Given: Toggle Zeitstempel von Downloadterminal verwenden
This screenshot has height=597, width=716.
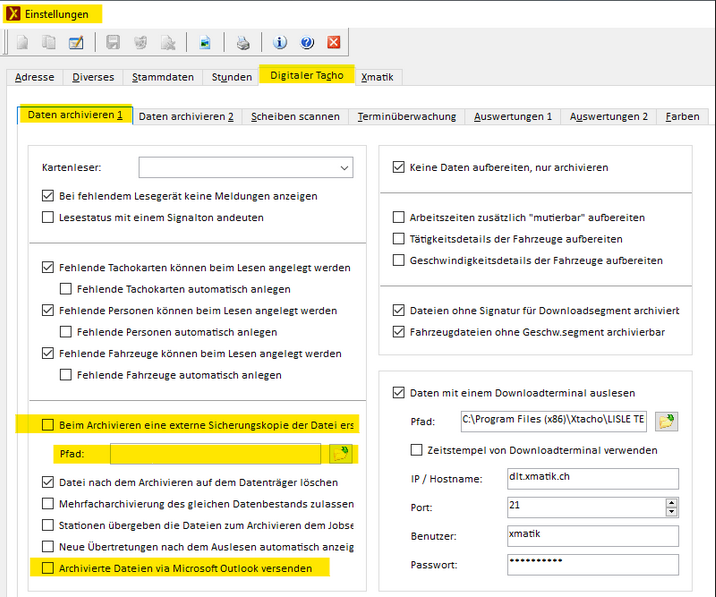Looking at the screenshot, I should click(417, 450).
